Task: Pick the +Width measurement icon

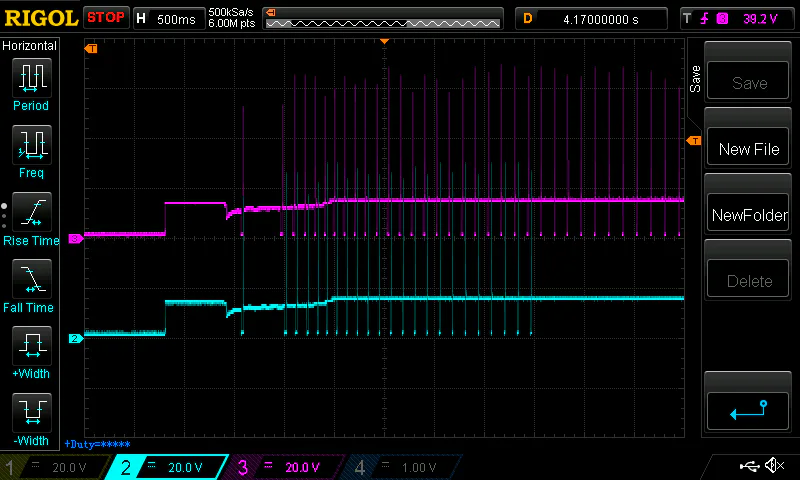Action: click(30, 347)
